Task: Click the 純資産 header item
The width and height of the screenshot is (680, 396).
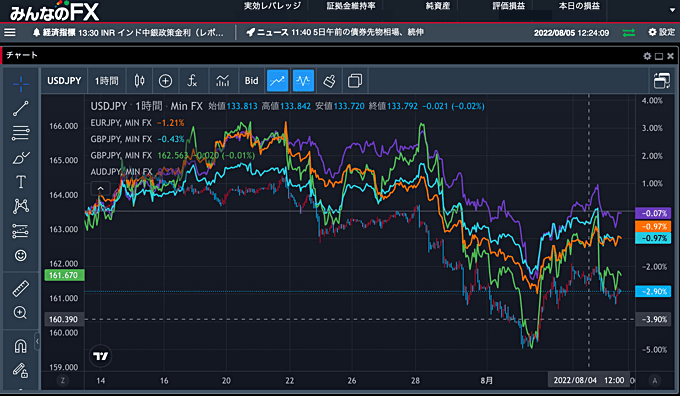Action: (x=438, y=6)
